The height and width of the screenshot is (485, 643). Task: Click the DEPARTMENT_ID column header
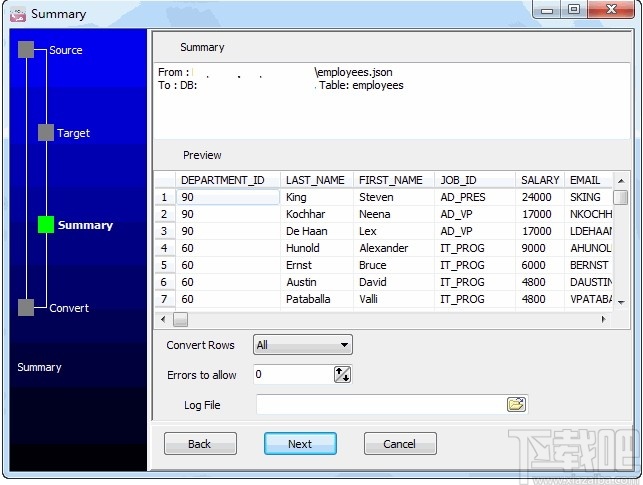228,180
